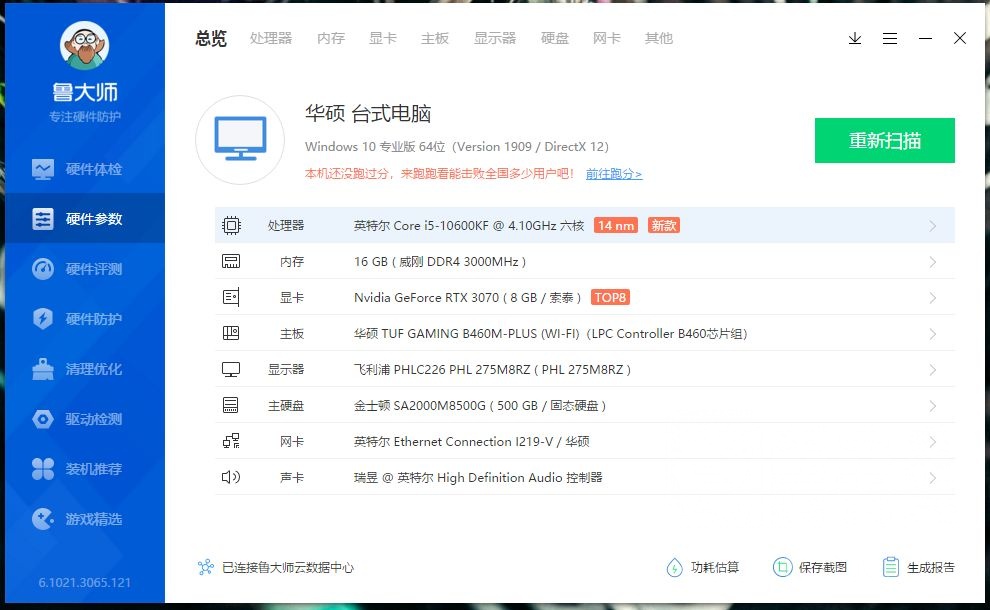This screenshot has height=610, width=990.
Task: Click the 鲁大师 monkey logo
Action: tap(84, 48)
